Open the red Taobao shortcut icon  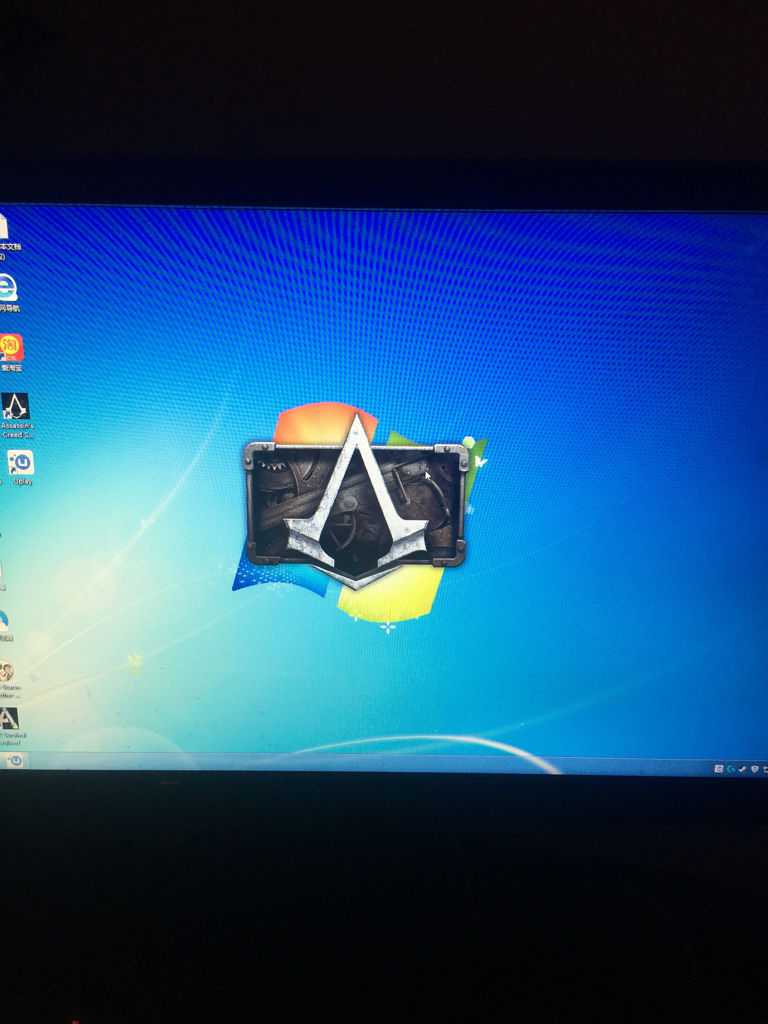[11, 347]
